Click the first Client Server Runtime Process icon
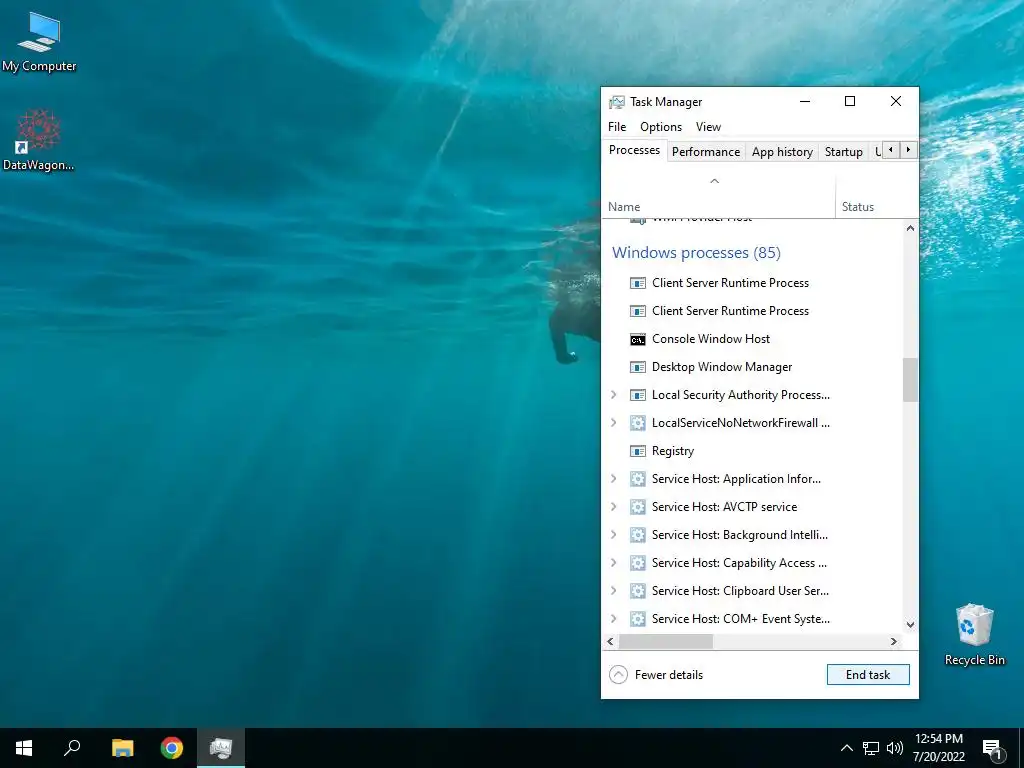Screen dimensions: 1024x768 tap(637, 283)
